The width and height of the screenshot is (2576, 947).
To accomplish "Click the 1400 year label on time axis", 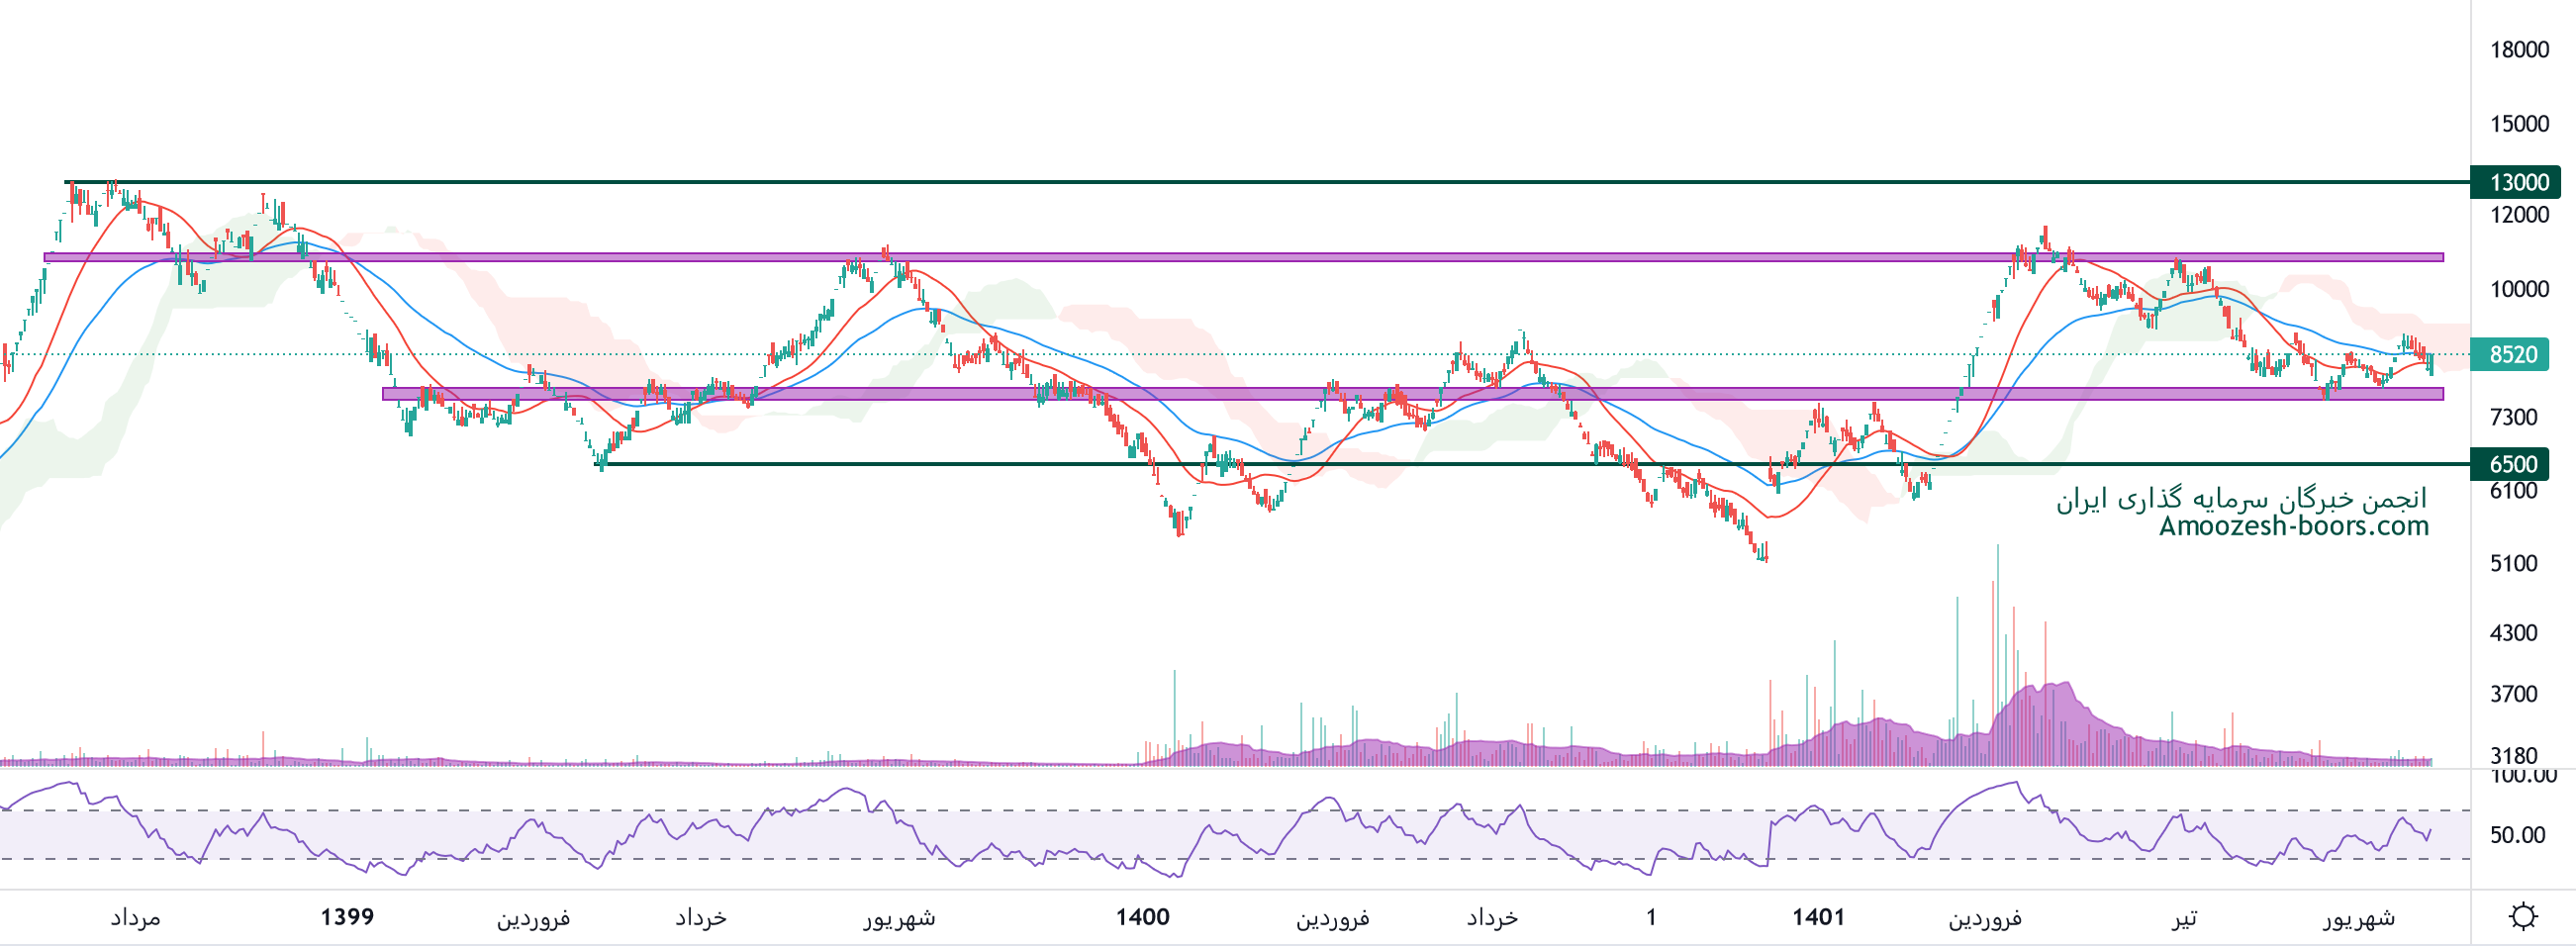I will coord(1142,917).
